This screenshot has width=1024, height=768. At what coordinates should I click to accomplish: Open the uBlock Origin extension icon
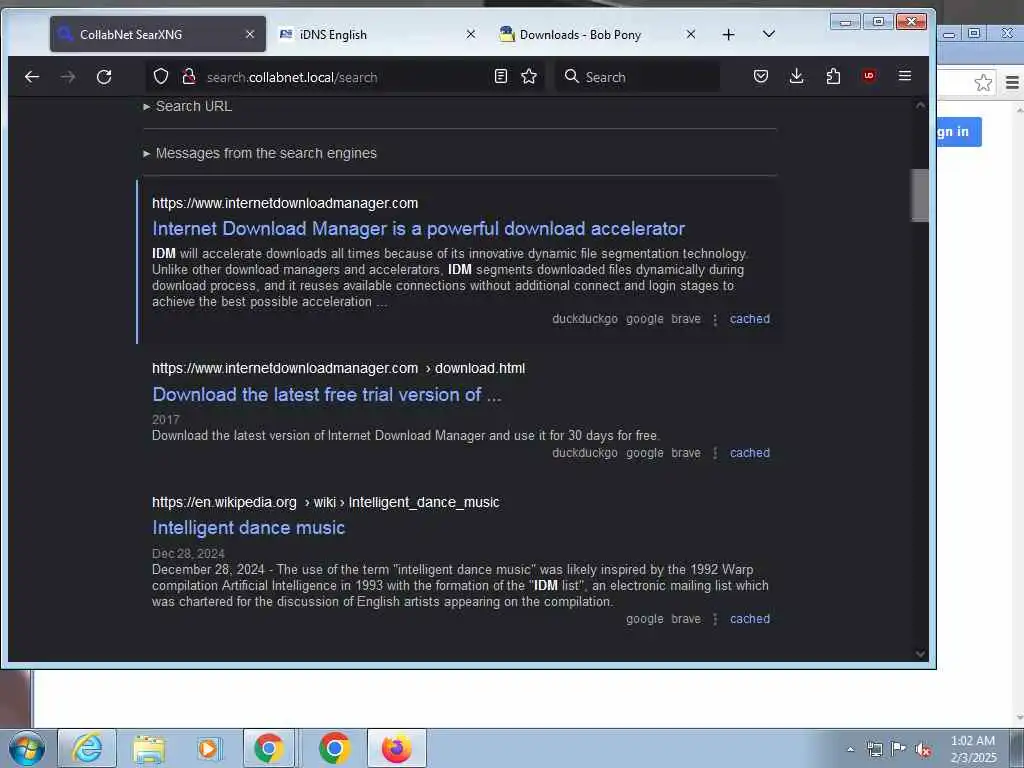coord(869,76)
